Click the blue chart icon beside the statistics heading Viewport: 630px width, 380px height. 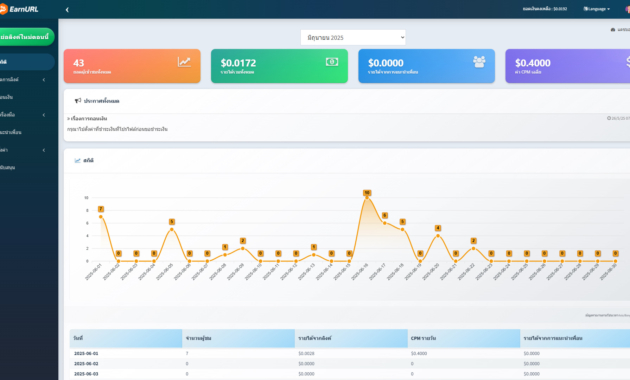tap(78, 160)
